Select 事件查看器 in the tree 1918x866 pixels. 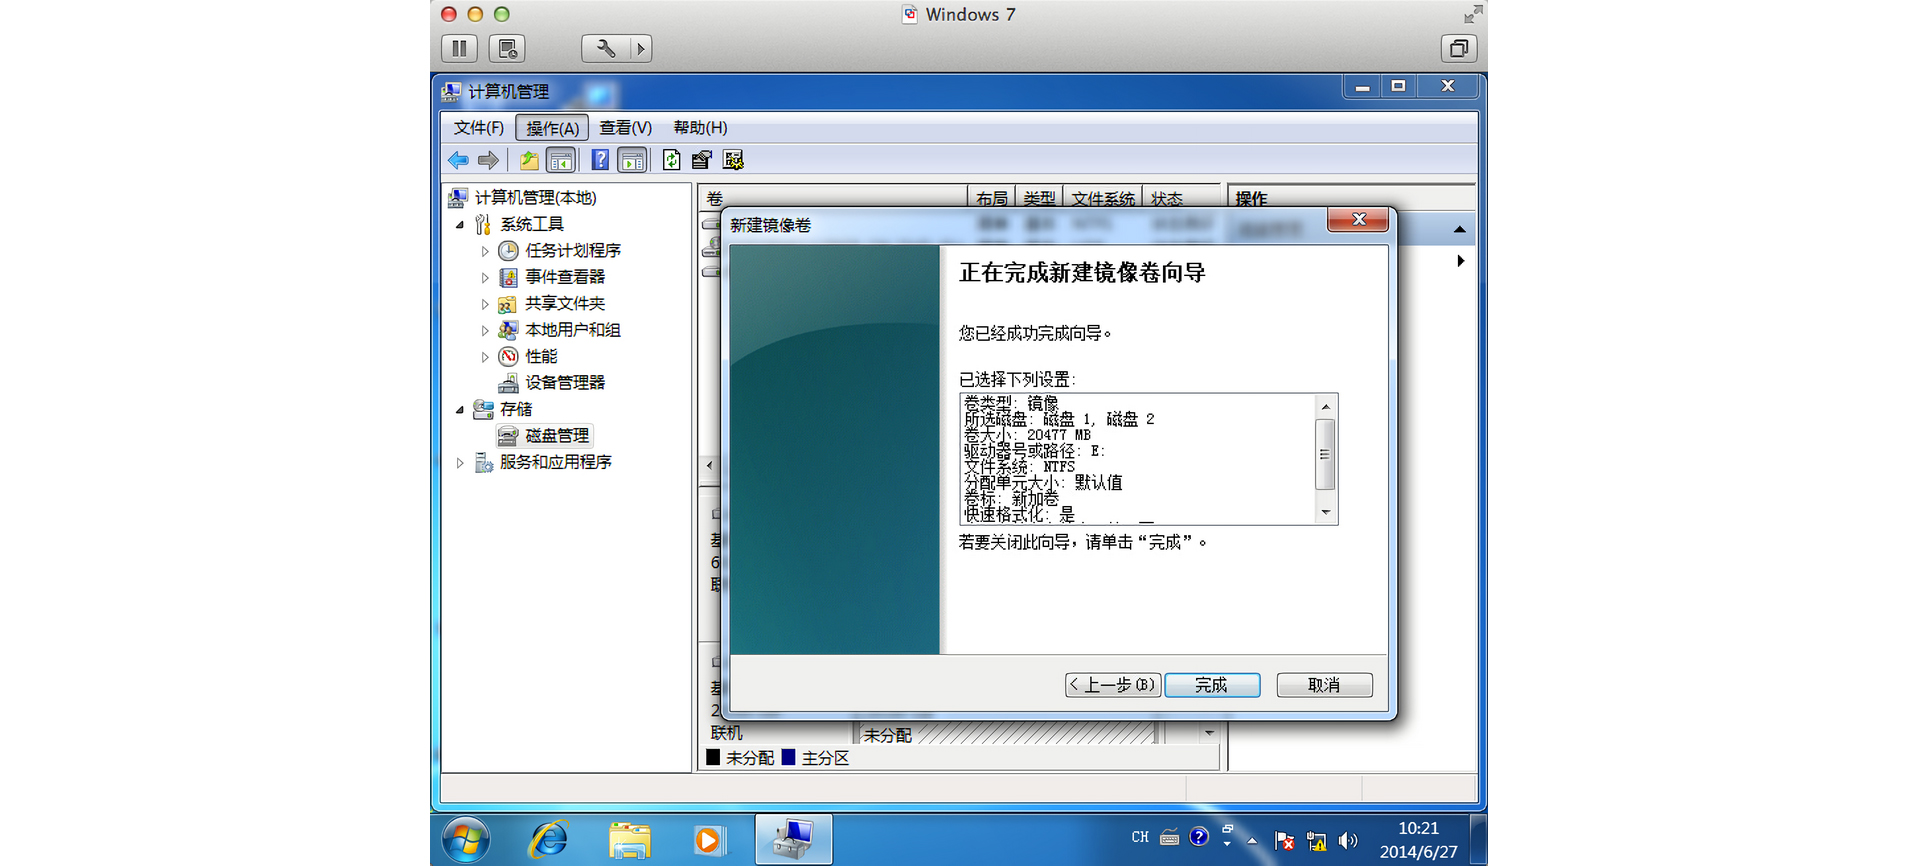pos(565,277)
